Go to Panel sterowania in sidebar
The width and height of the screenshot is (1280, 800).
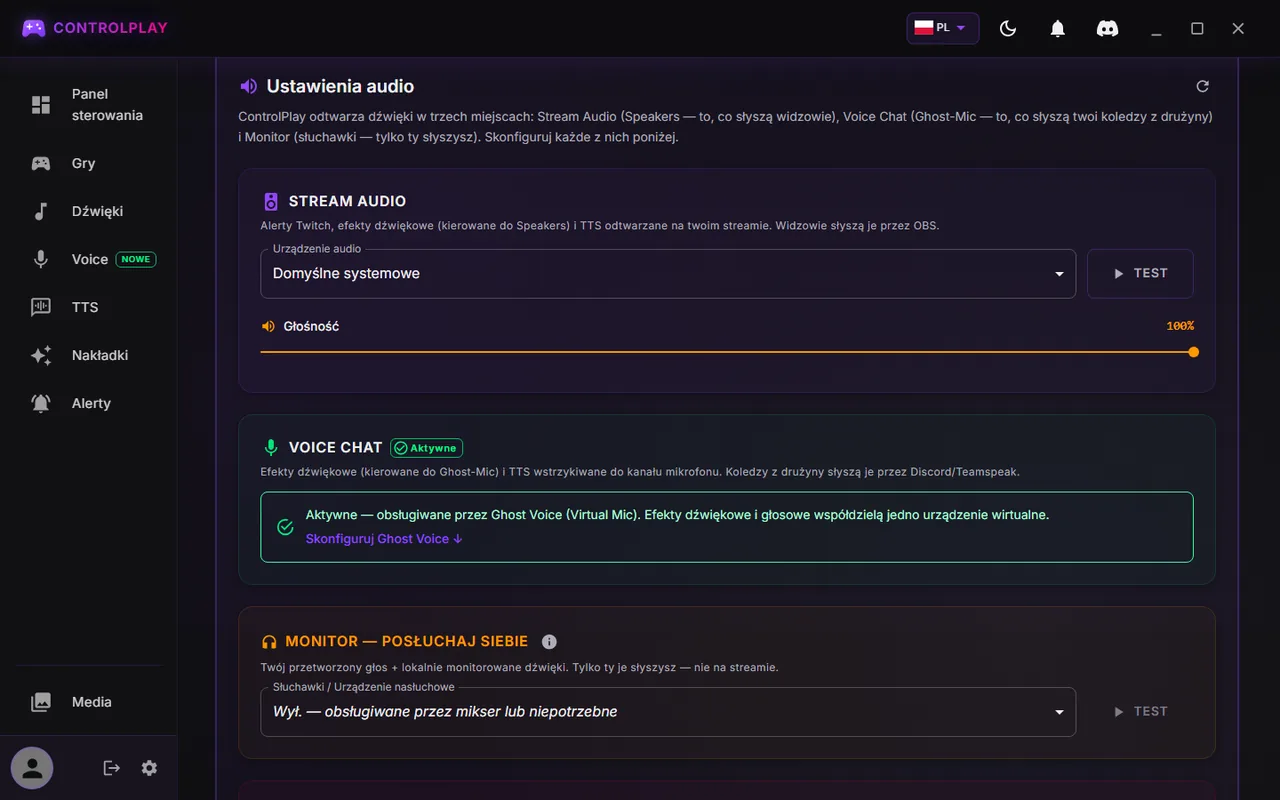(89, 105)
